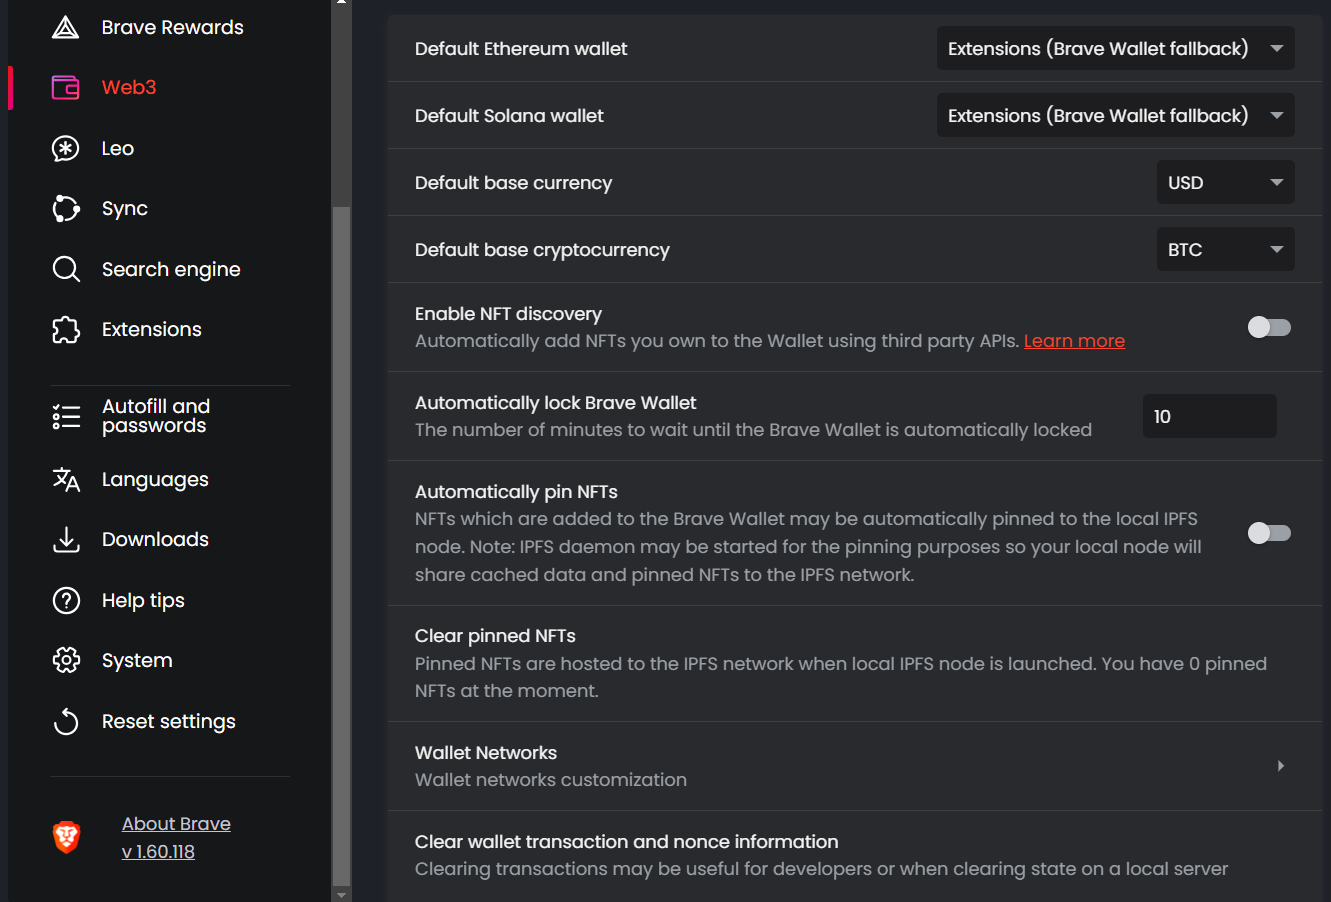The image size is (1331, 902).
Task: Click the auto-lock minutes input field
Action: point(1210,416)
